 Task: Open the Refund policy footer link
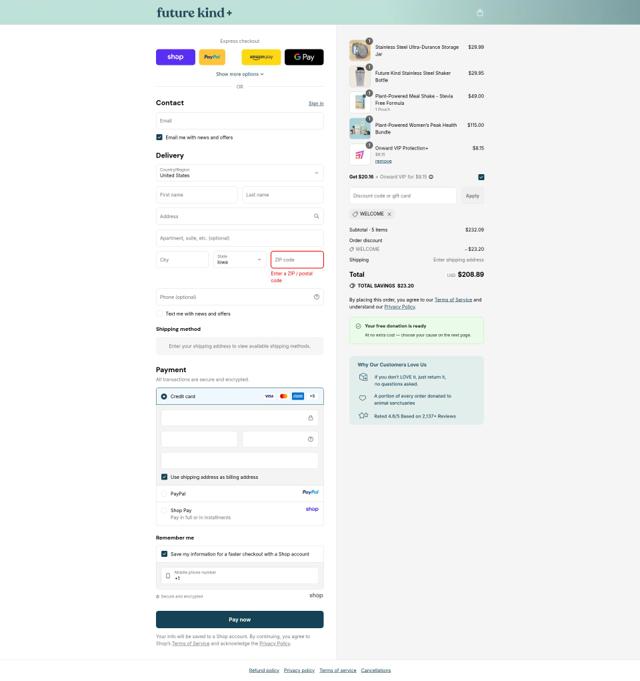pyautogui.click(x=264, y=670)
